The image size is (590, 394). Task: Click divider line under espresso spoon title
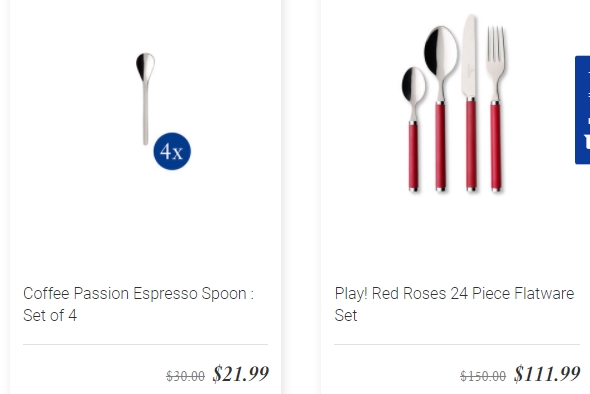tap(146, 344)
